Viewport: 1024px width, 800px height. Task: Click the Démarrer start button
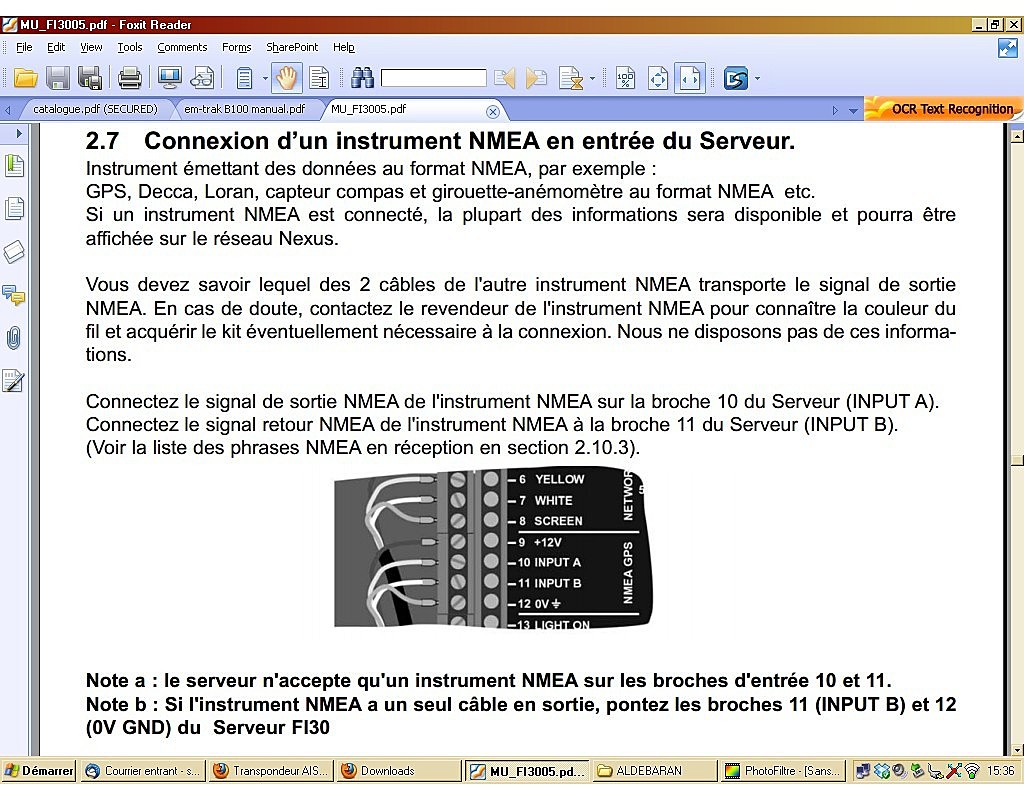pos(39,771)
